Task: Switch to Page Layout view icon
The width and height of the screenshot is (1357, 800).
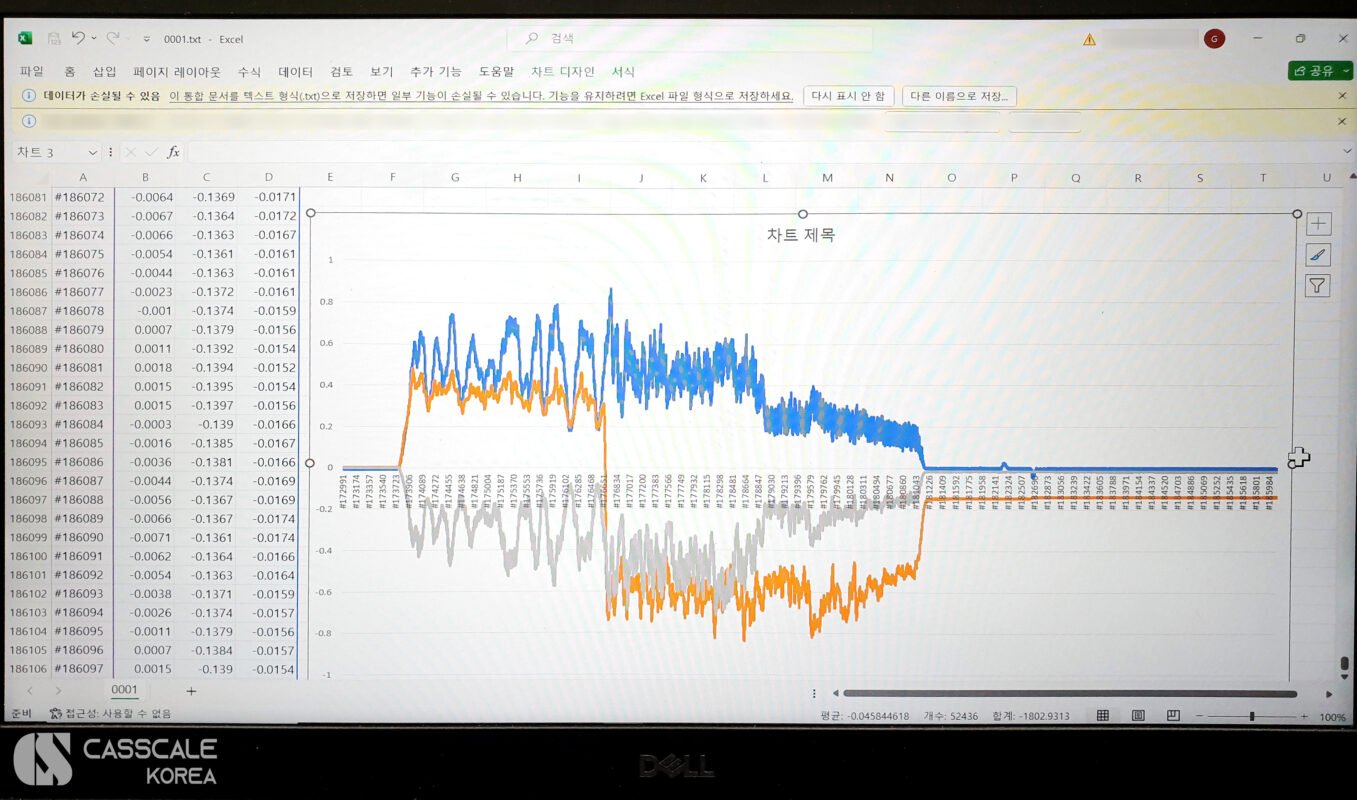Action: (x=1138, y=716)
